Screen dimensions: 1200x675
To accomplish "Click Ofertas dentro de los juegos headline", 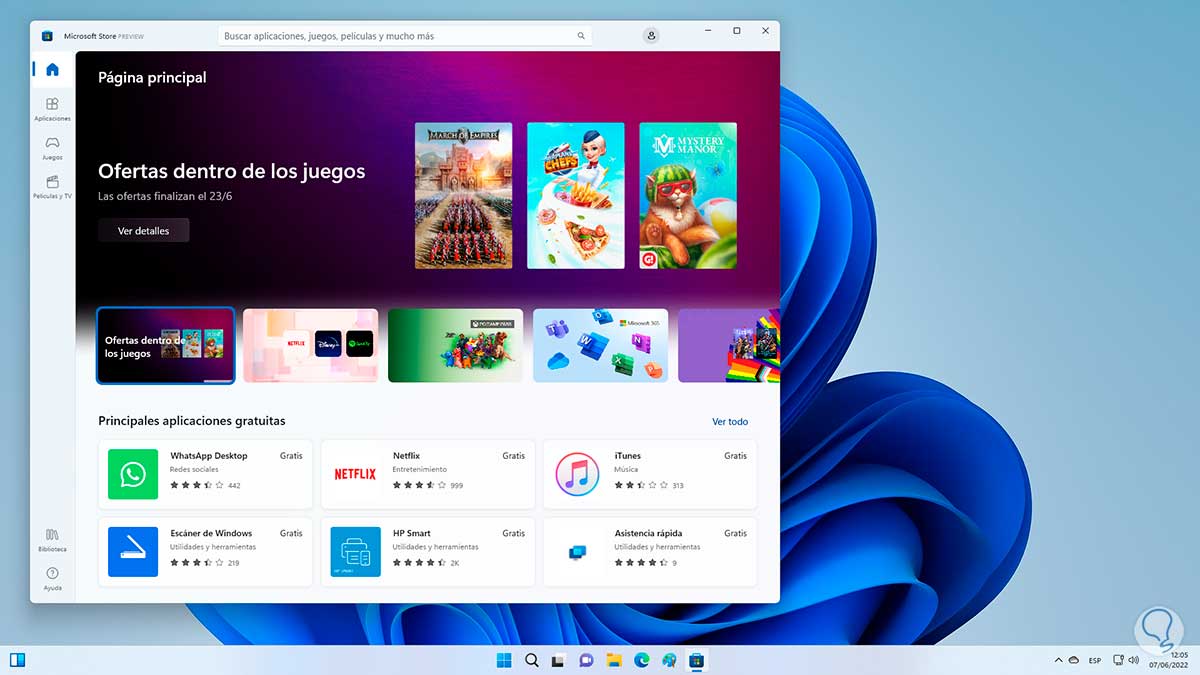I will pyautogui.click(x=232, y=171).
